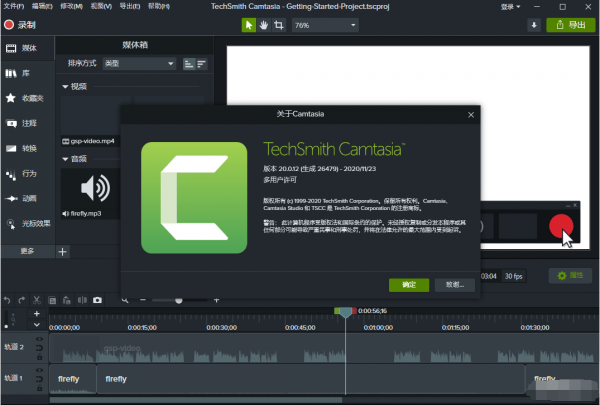This screenshot has height=405, width=600.
Task: Select the crop tool
Action: [279, 25]
